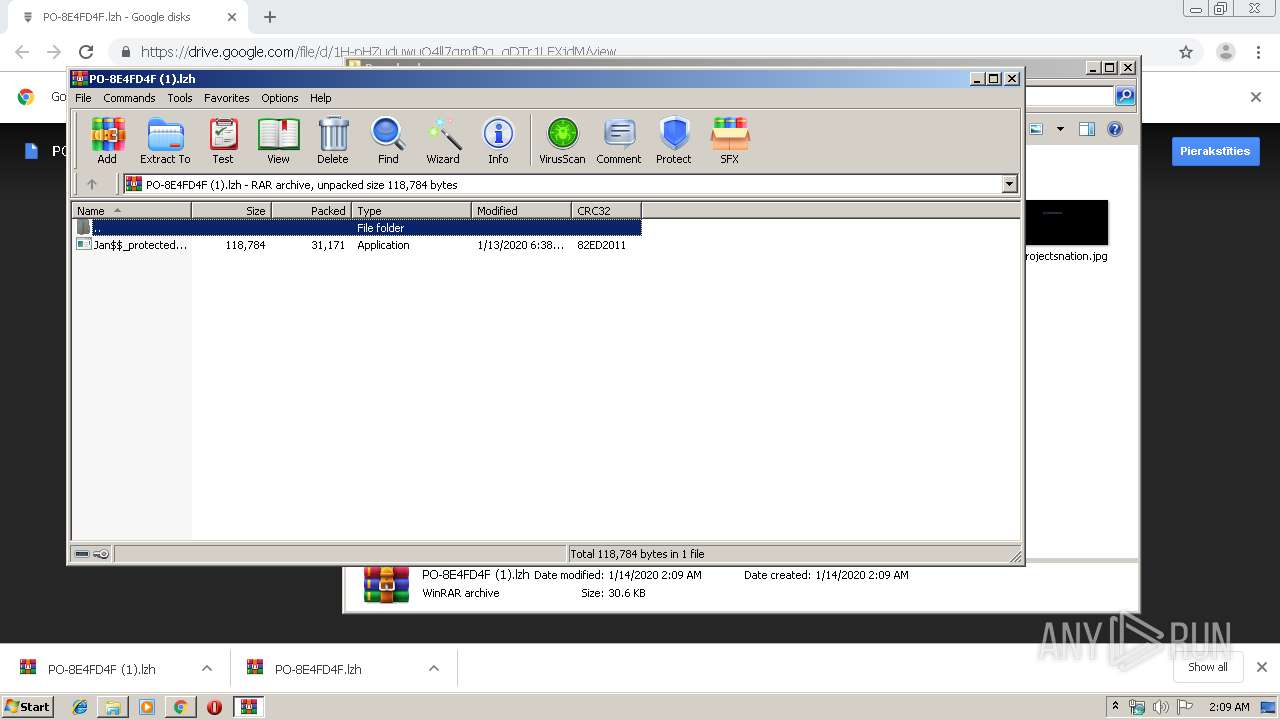The height and width of the screenshot is (720, 1280).
Task: Show archive Info
Action: (x=498, y=141)
